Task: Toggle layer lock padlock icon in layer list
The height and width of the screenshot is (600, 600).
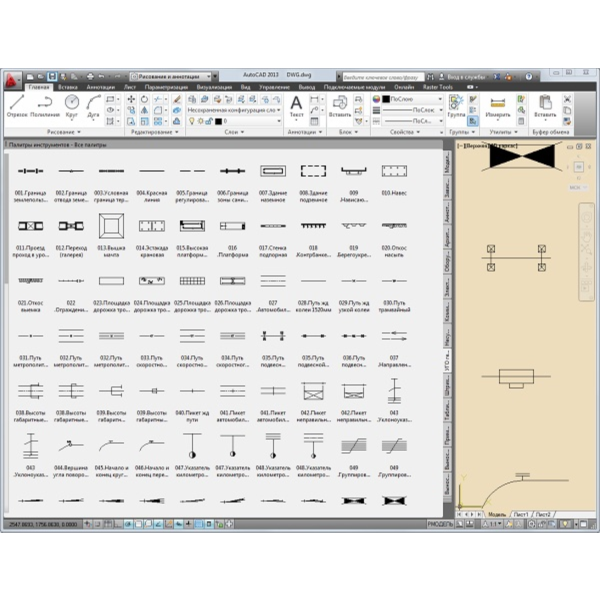Action: click(x=209, y=121)
